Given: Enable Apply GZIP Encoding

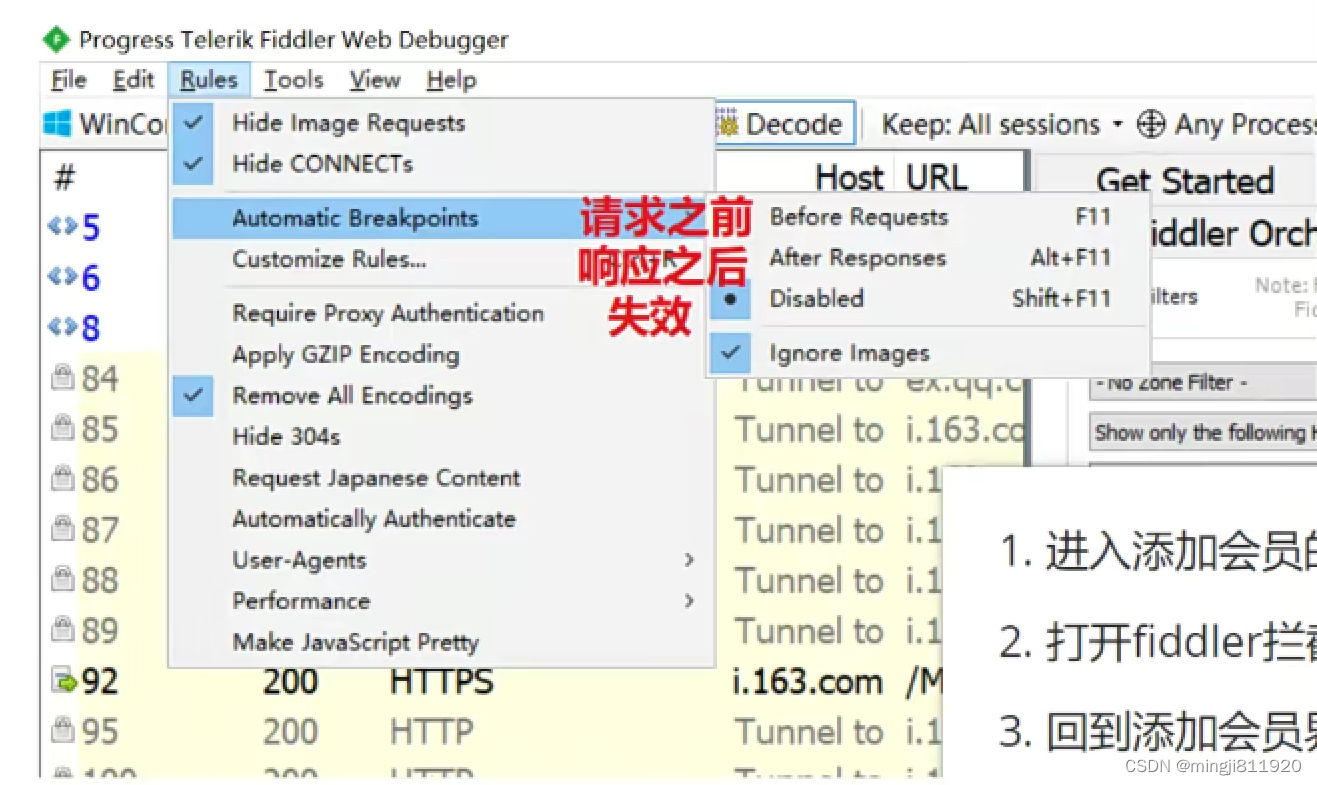Looking at the screenshot, I should click(x=441, y=354).
